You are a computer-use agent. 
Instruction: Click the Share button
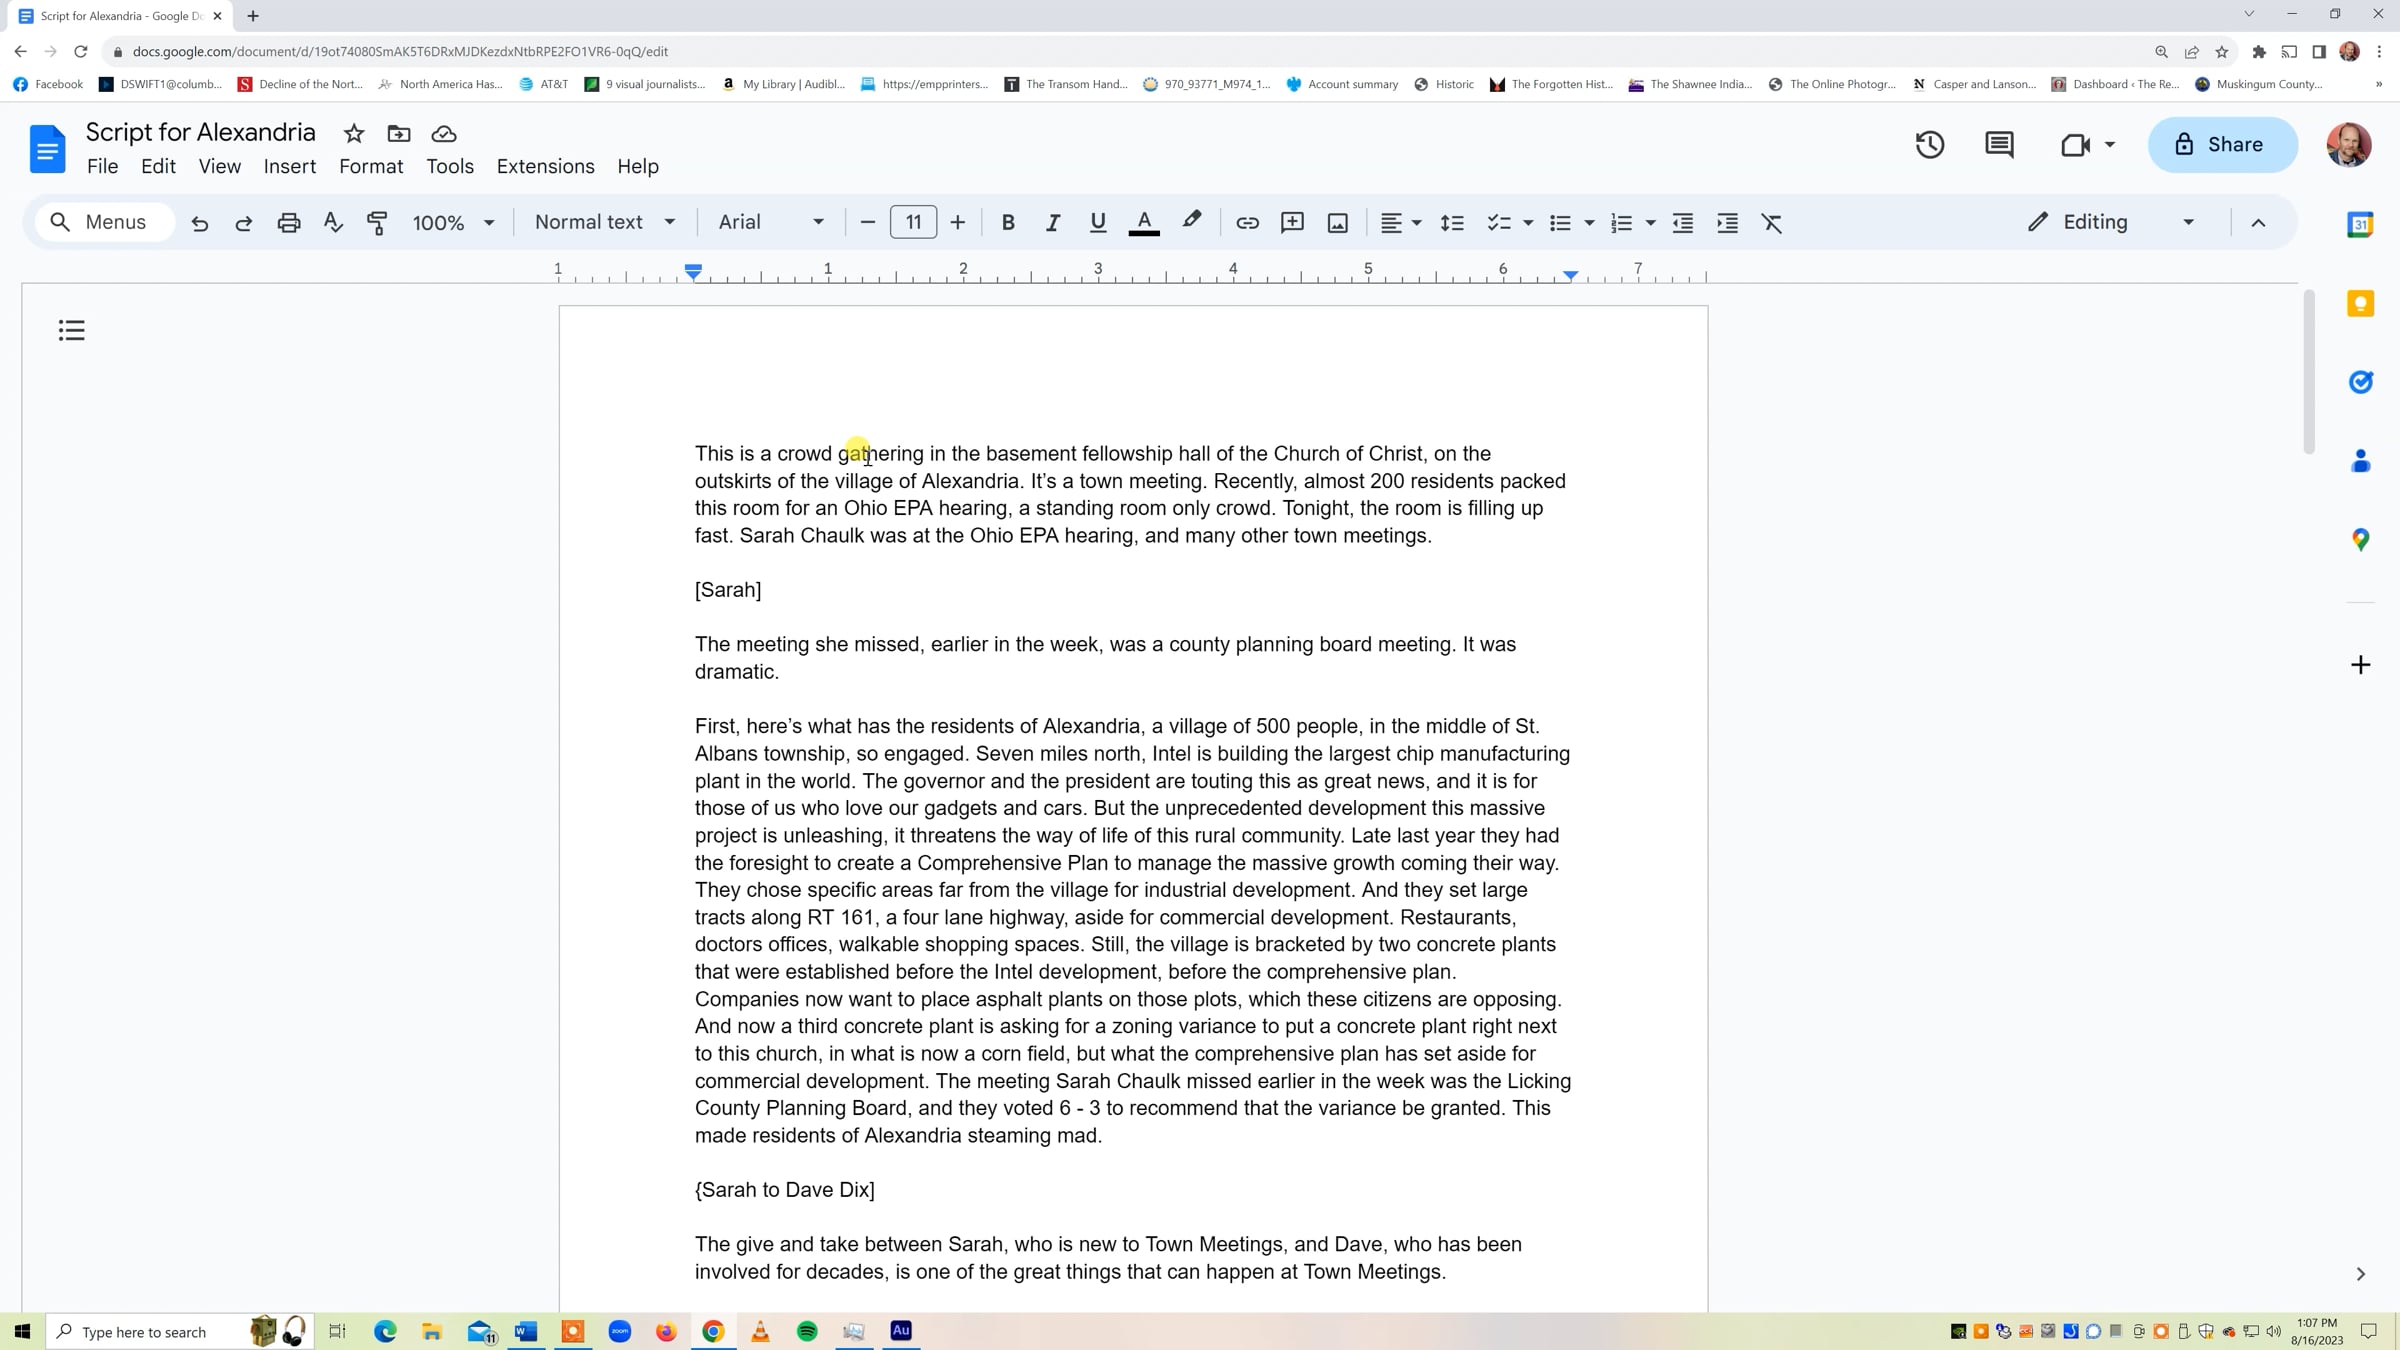2221,144
